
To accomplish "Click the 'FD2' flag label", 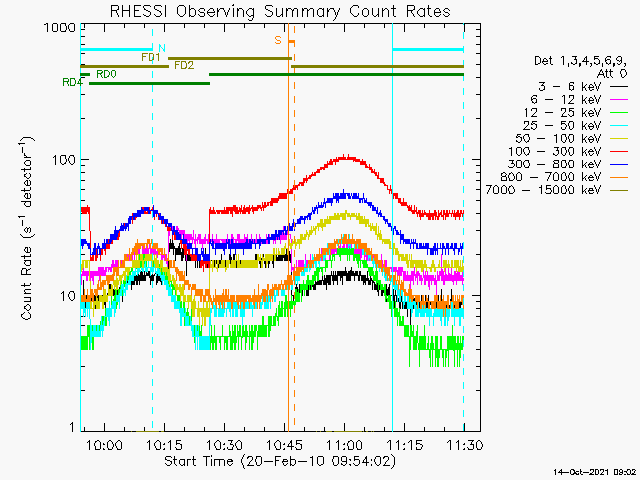I will (x=184, y=65).
